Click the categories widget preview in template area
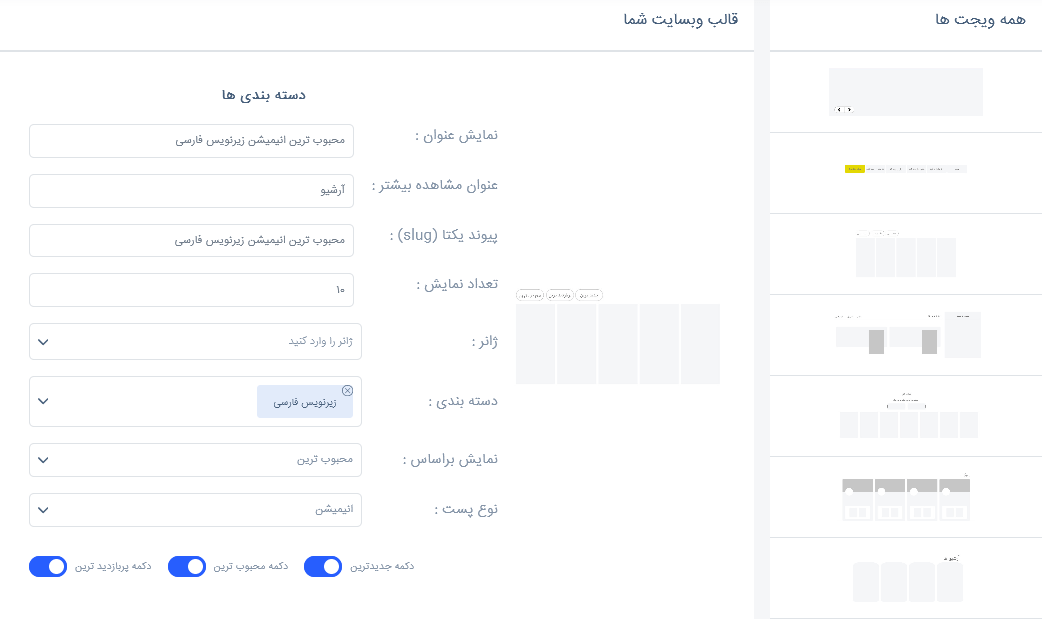 pyautogui.click(x=618, y=336)
